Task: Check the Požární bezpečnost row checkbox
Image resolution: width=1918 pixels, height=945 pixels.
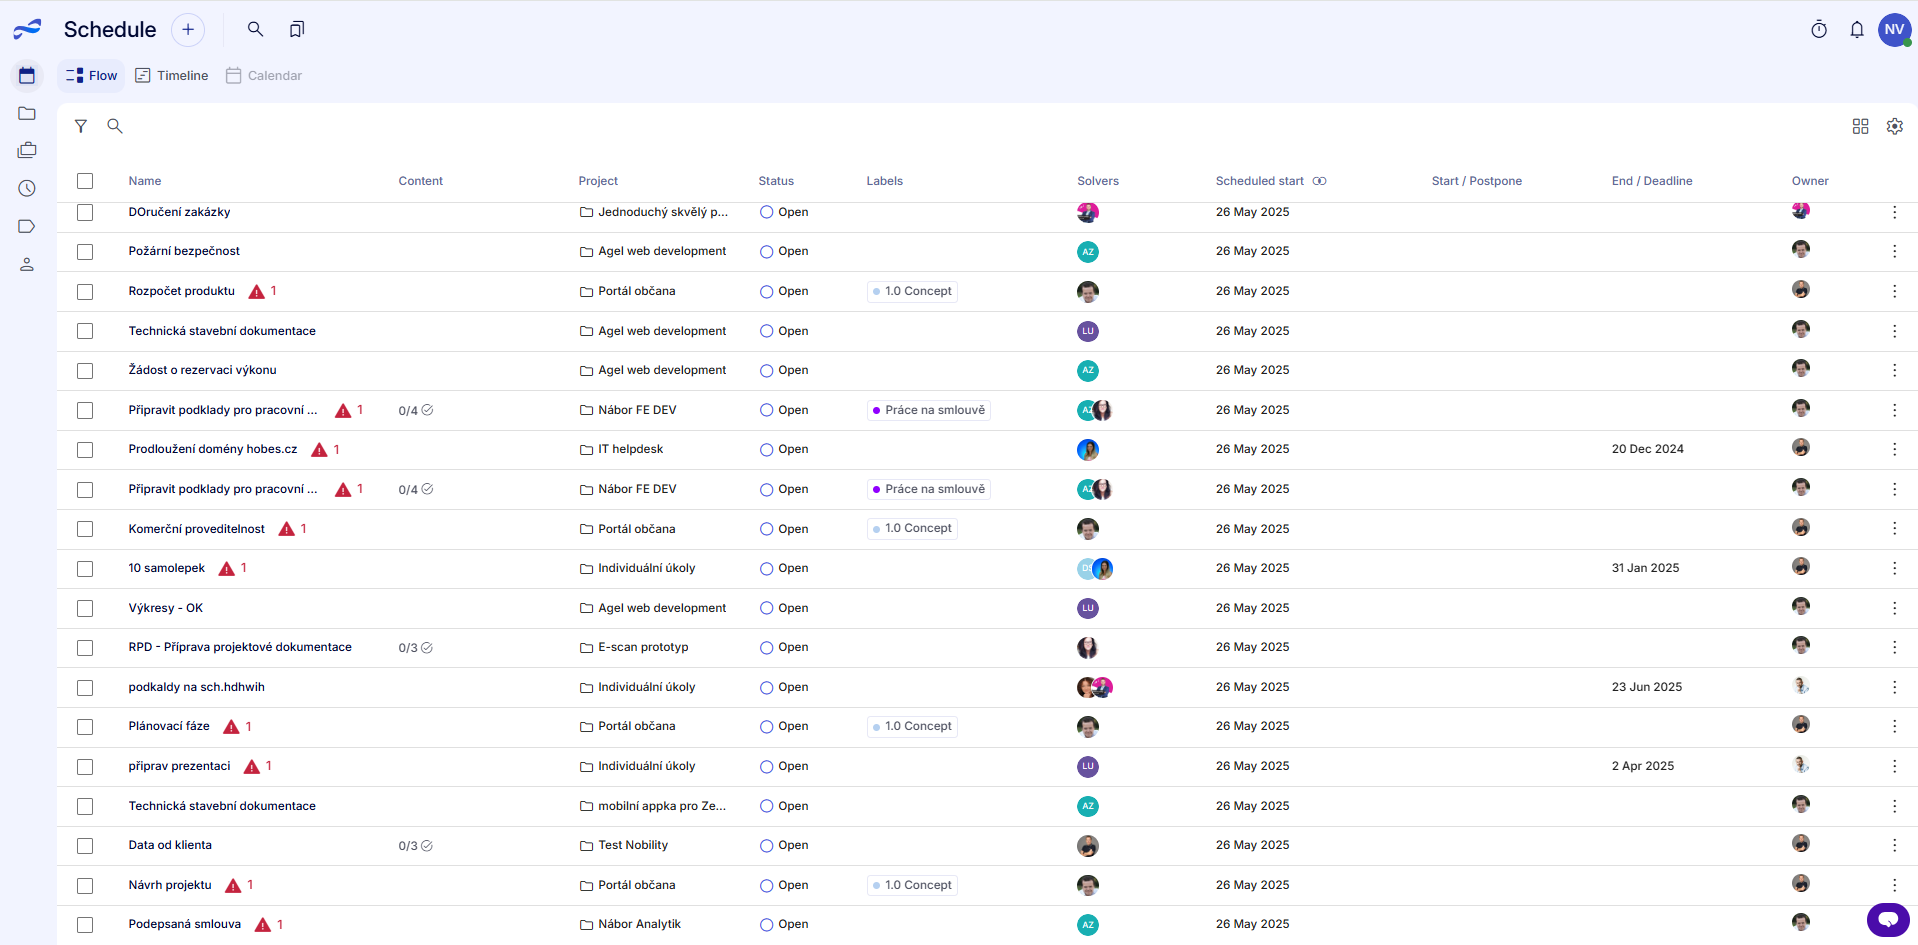Action: click(85, 252)
